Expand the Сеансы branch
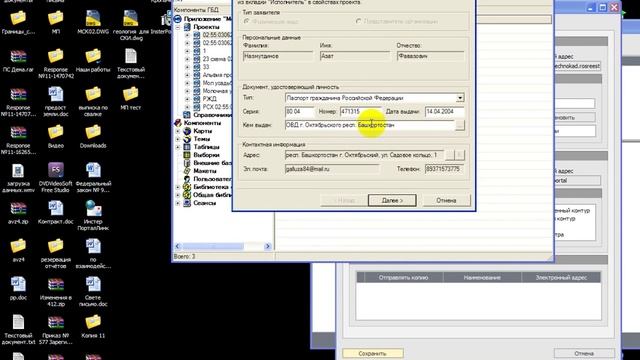The width and height of the screenshot is (640, 360). pyautogui.click(x=178, y=203)
